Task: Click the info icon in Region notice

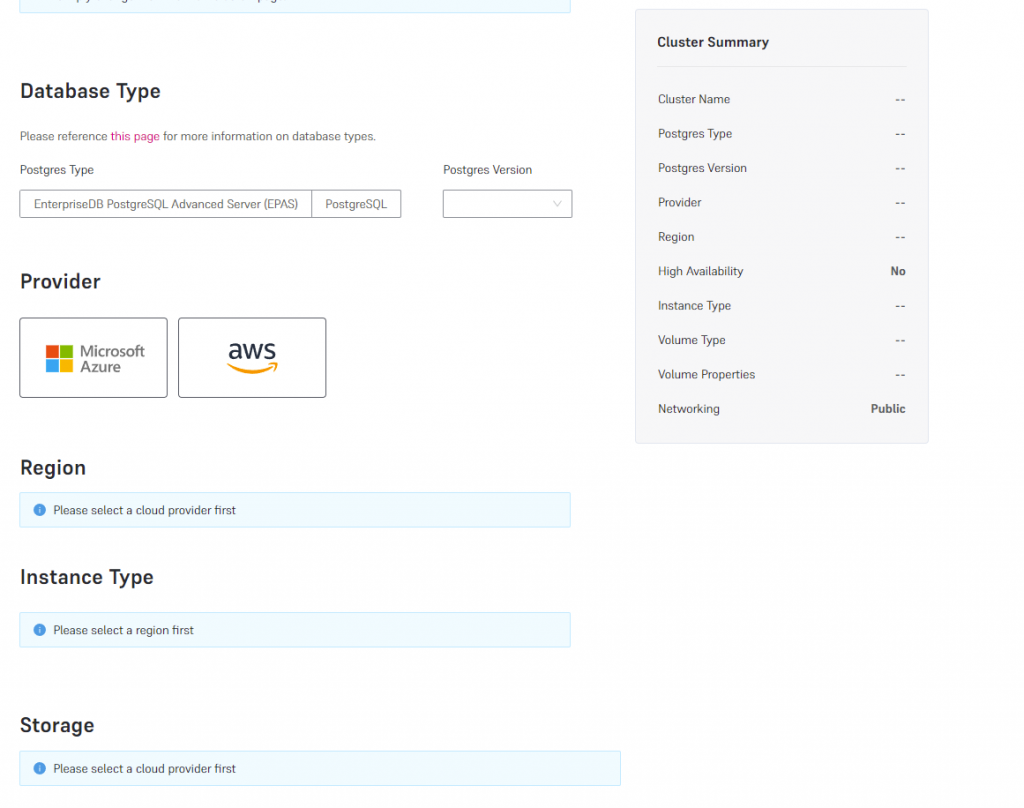Action: [x=40, y=510]
